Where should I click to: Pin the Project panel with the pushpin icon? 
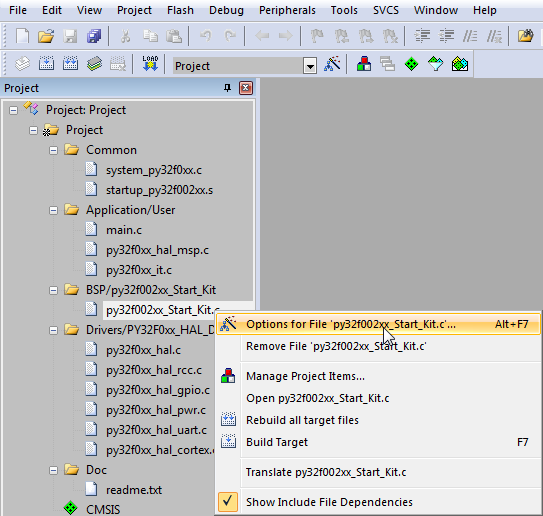click(228, 88)
